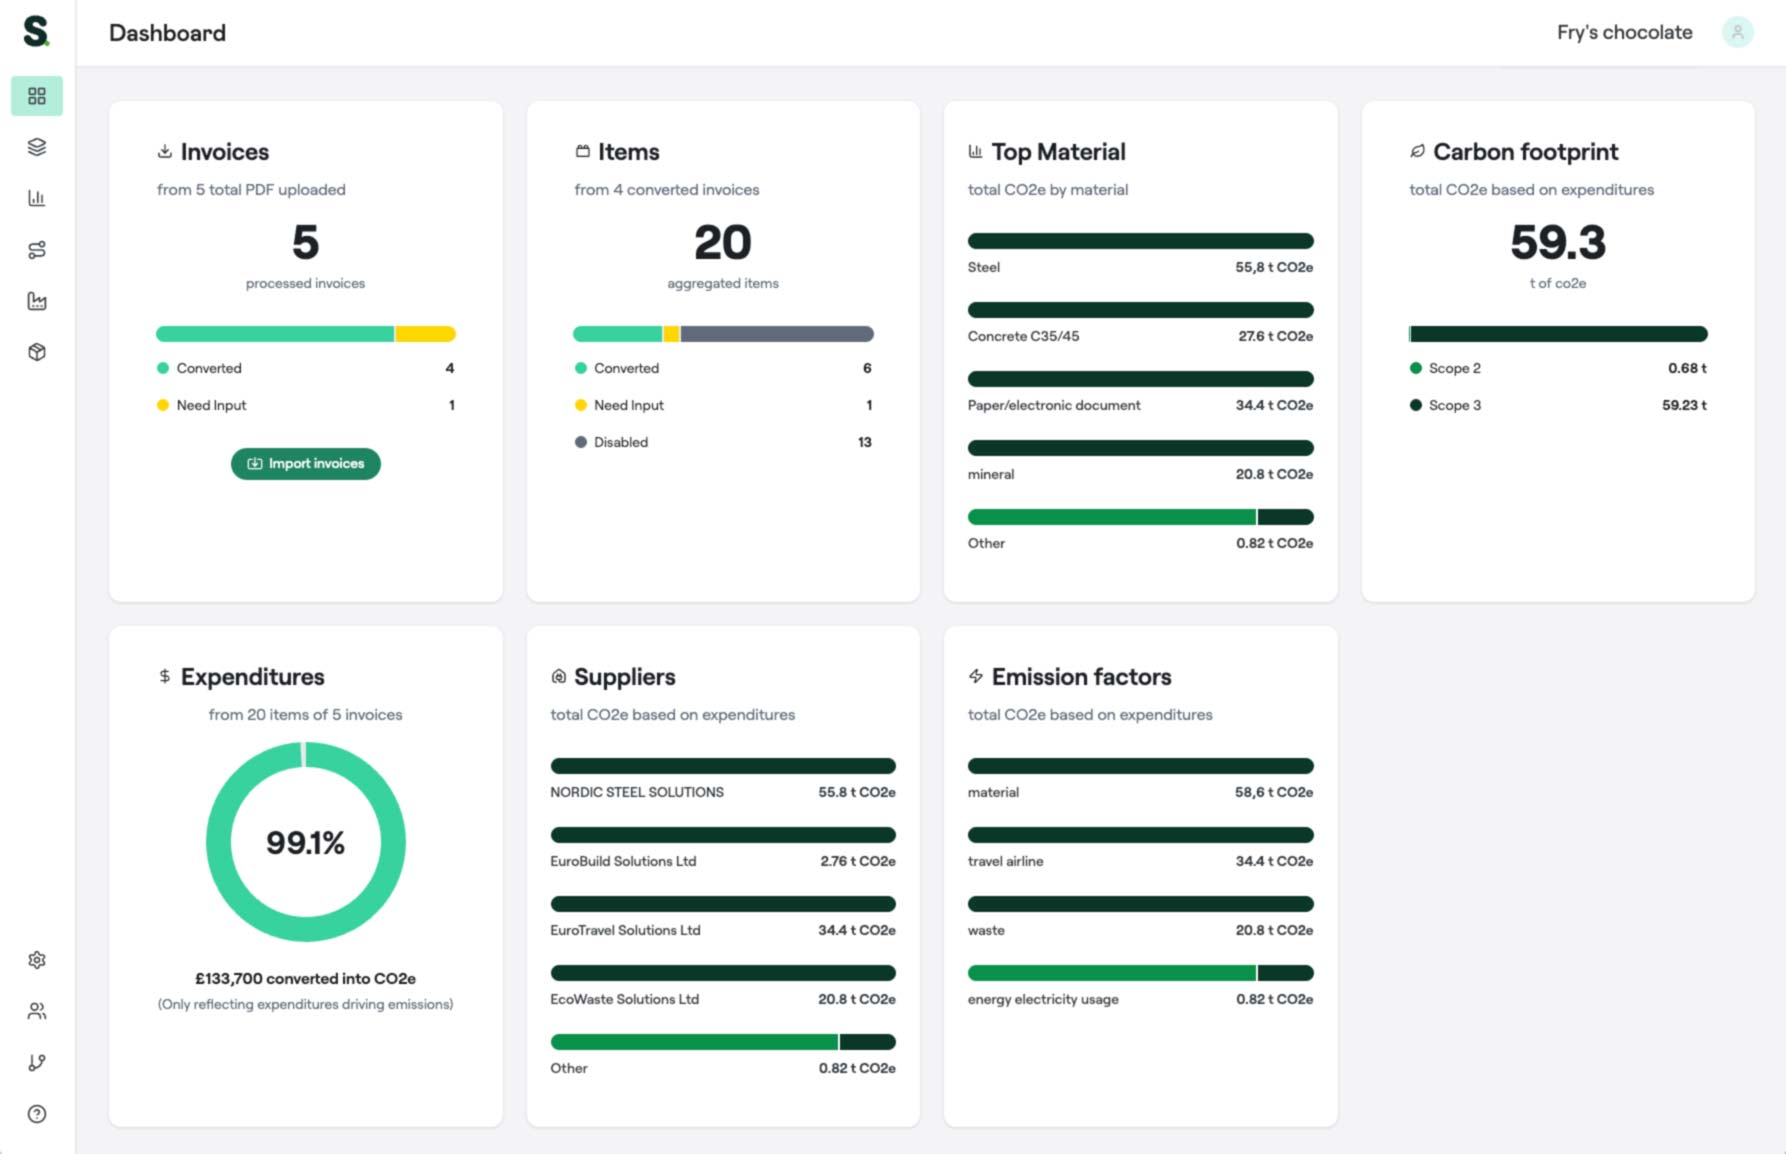
Task: Open the analytics bar chart section
Action: point(36,198)
